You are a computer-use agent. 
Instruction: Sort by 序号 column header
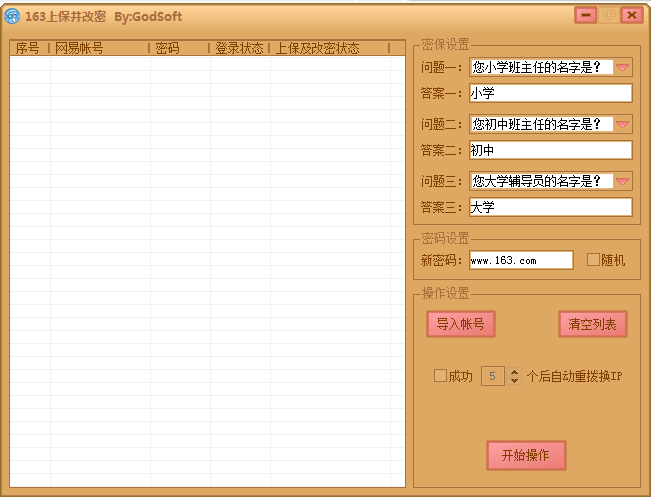pyautogui.click(x=29, y=48)
